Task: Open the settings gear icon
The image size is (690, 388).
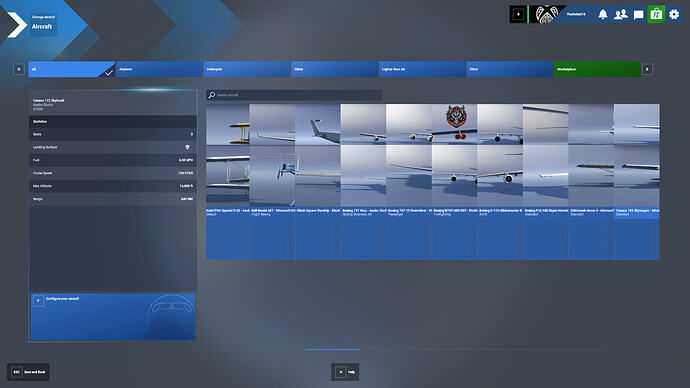Action: (x=674, y=15)
